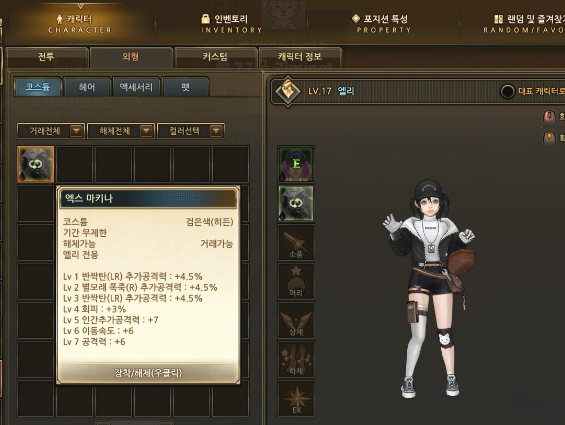Select the Ex Machina costume in the first inventory slot
The height and width of the screenshot is (425, 565).
point(36,164)
